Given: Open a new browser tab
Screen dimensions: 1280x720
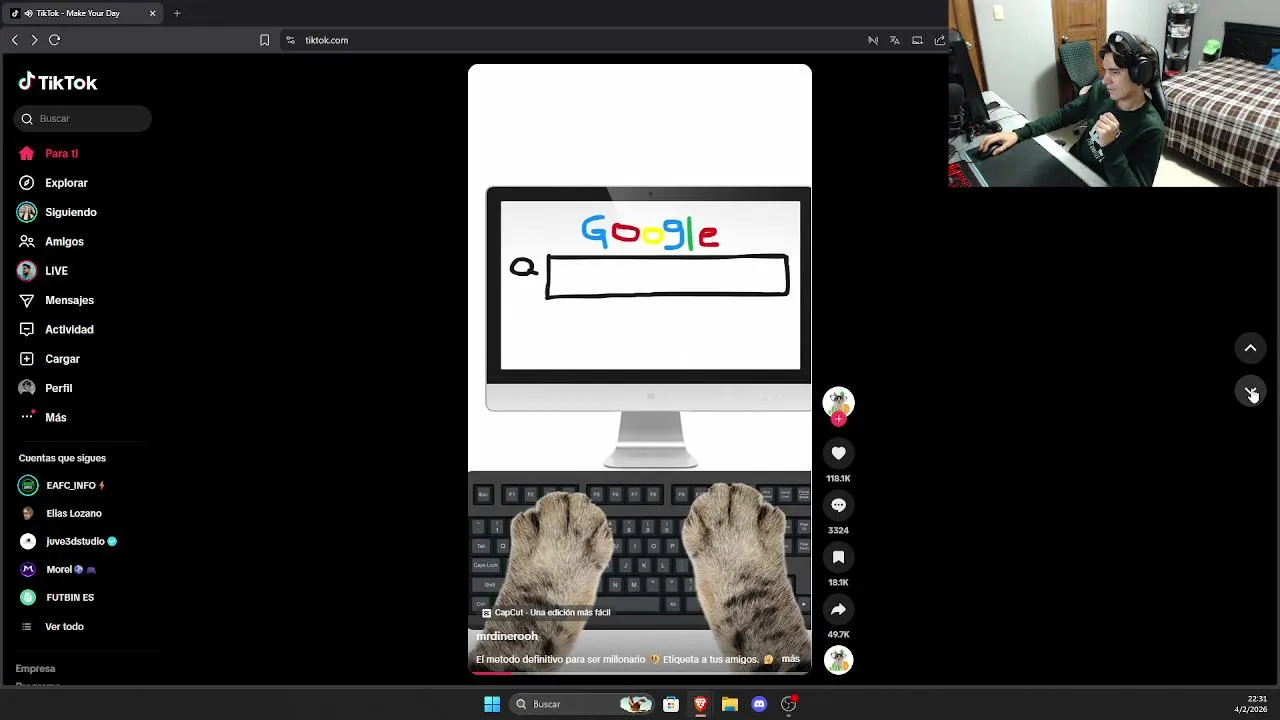Looking at the screenshot, I should coord(177,13).
